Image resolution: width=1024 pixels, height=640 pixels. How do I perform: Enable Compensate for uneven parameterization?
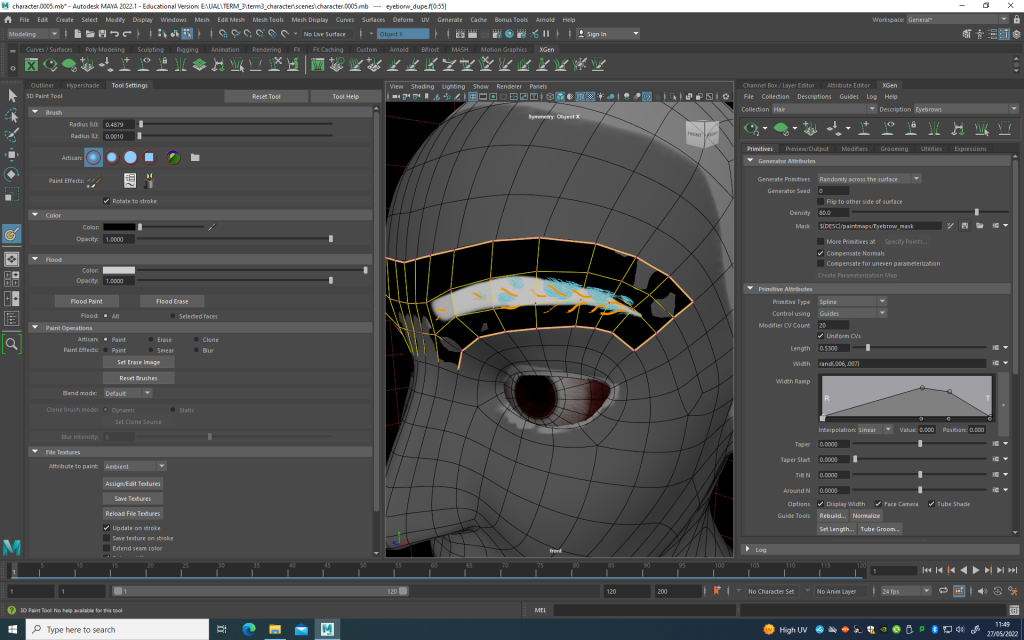click(821, 264)
